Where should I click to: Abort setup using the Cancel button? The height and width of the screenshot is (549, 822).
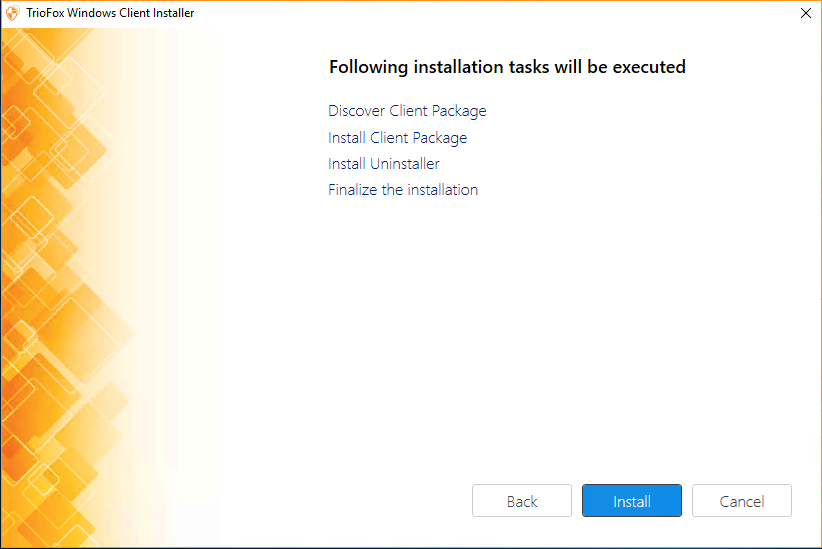742,501
